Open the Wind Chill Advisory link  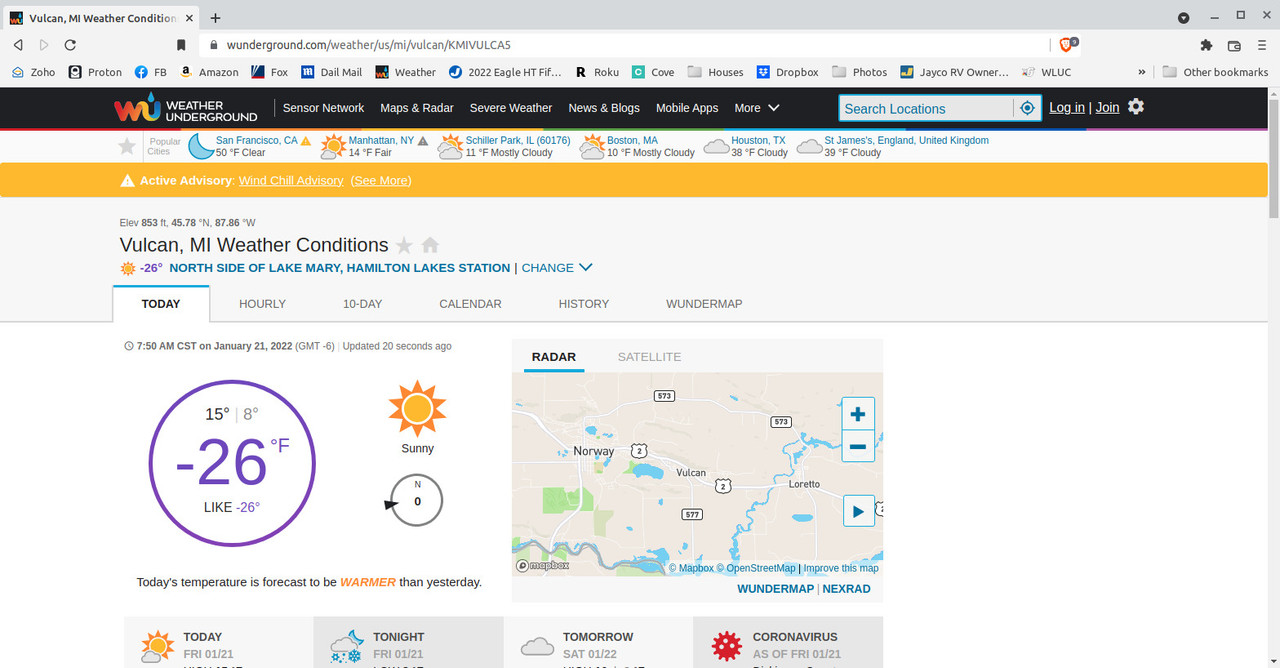(x=291, y=180)
